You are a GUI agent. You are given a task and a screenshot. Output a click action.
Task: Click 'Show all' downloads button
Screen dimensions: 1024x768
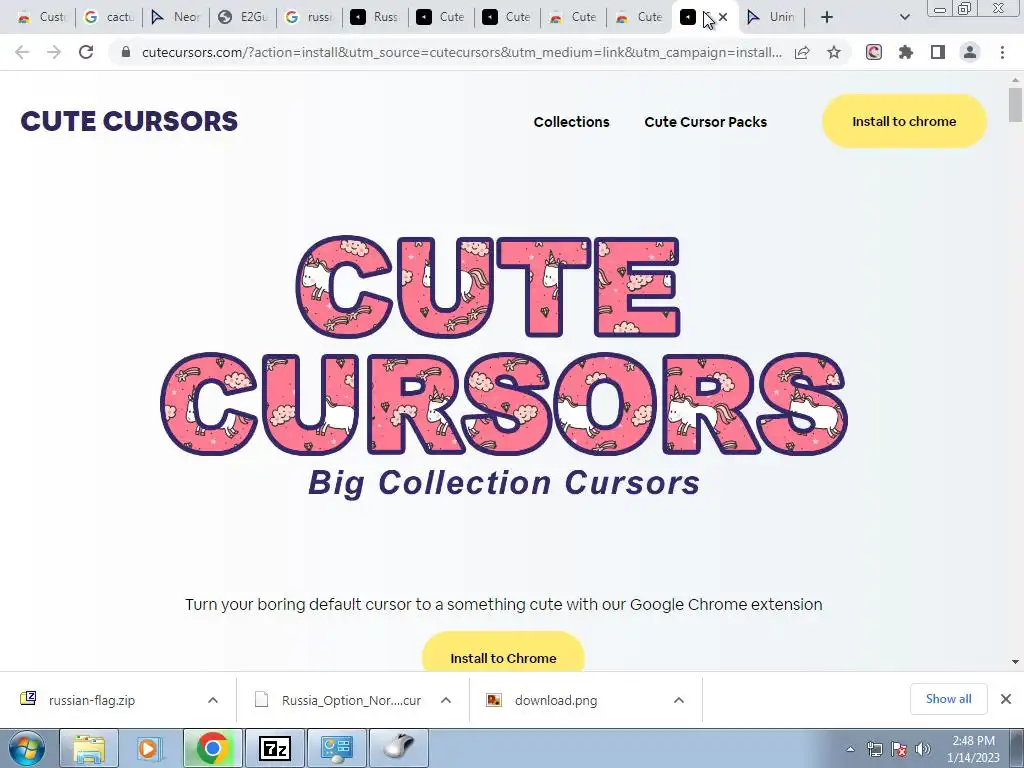948,699
